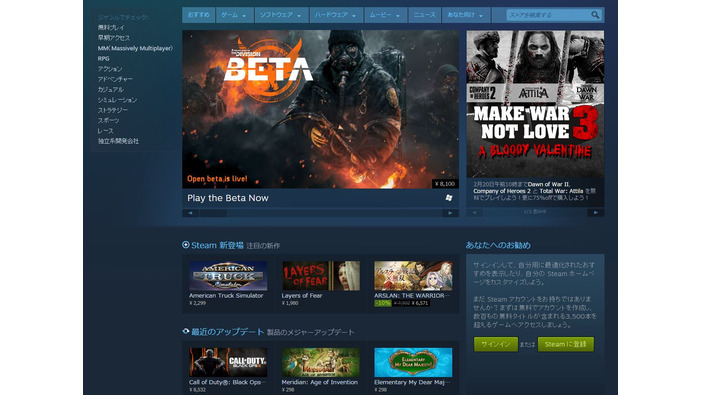The image size is (702, 395).
Task: Select 早期アクセス genre link
Action: [x=114, y=38]
